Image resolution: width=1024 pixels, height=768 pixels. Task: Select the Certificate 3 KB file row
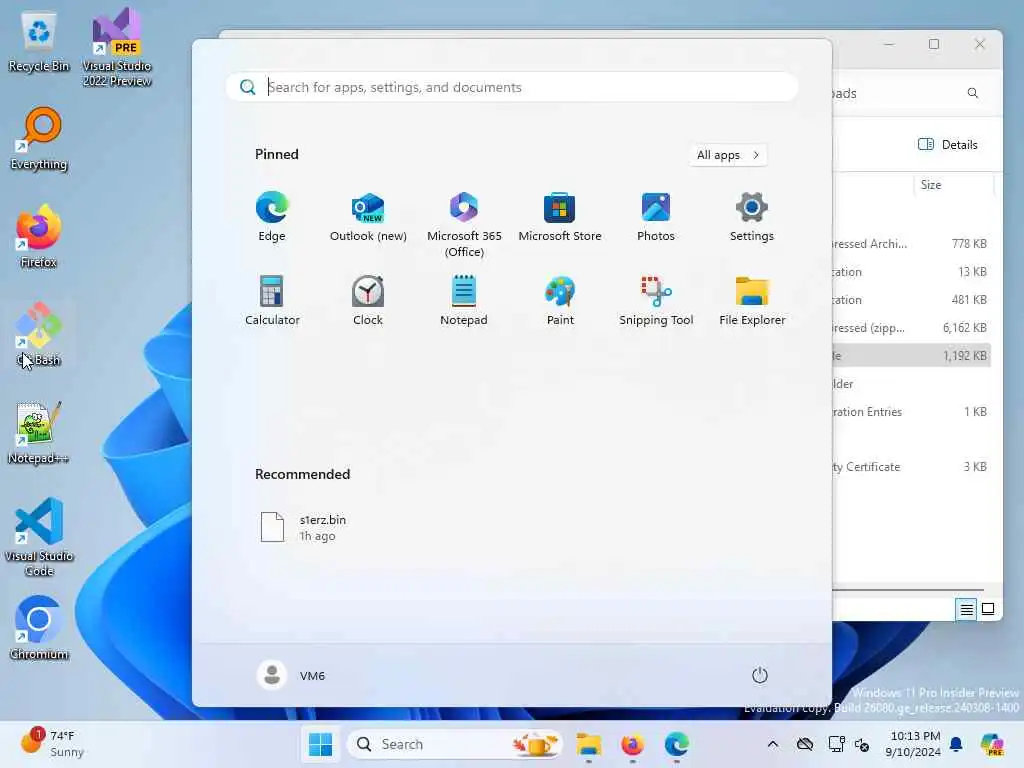(912, 467)
